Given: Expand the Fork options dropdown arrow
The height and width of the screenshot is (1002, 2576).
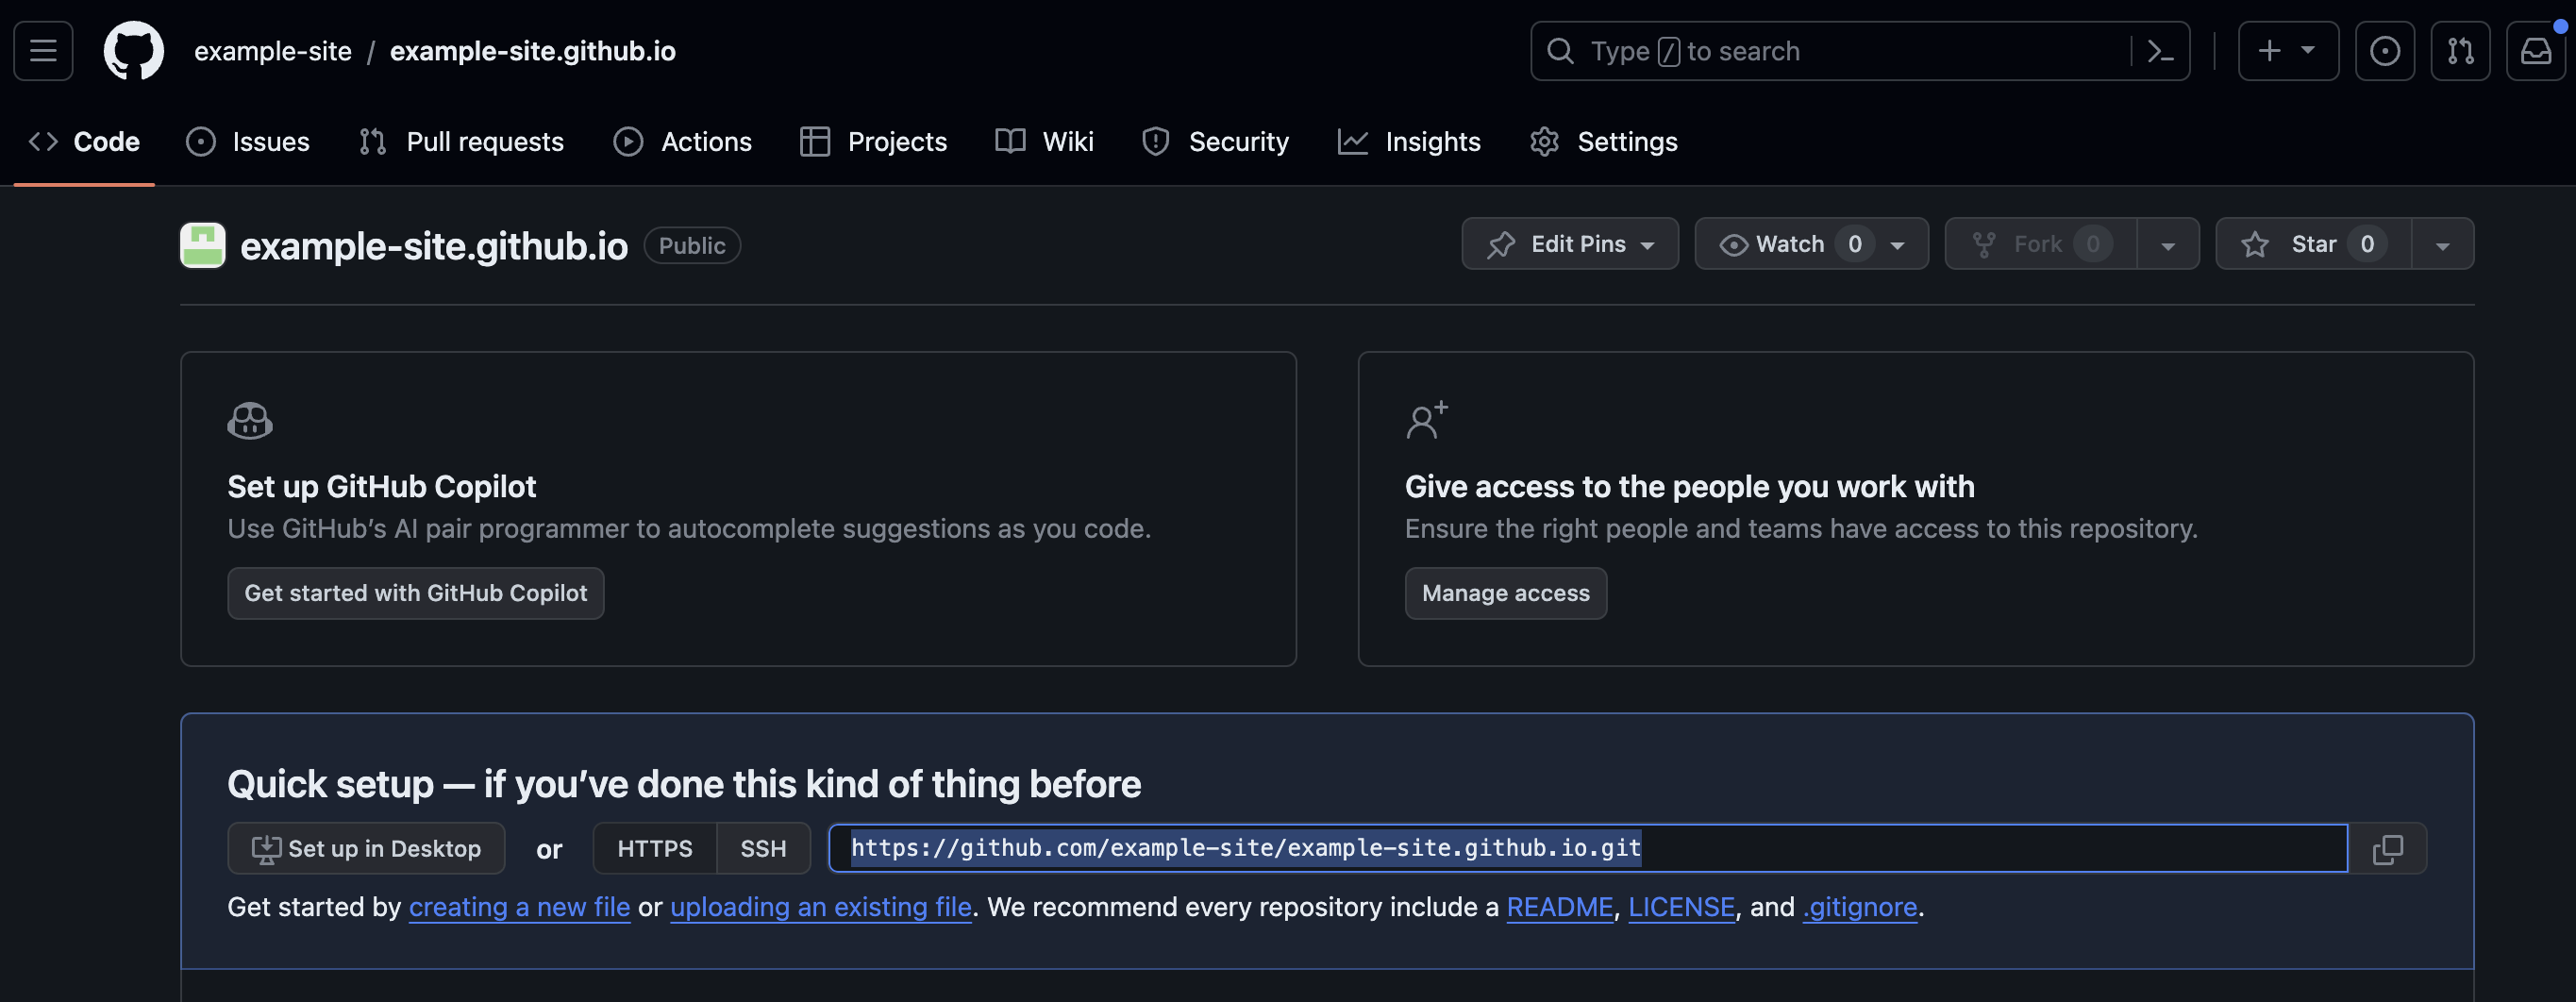Looking at the screenshot, I should [x=2169, y=243].
